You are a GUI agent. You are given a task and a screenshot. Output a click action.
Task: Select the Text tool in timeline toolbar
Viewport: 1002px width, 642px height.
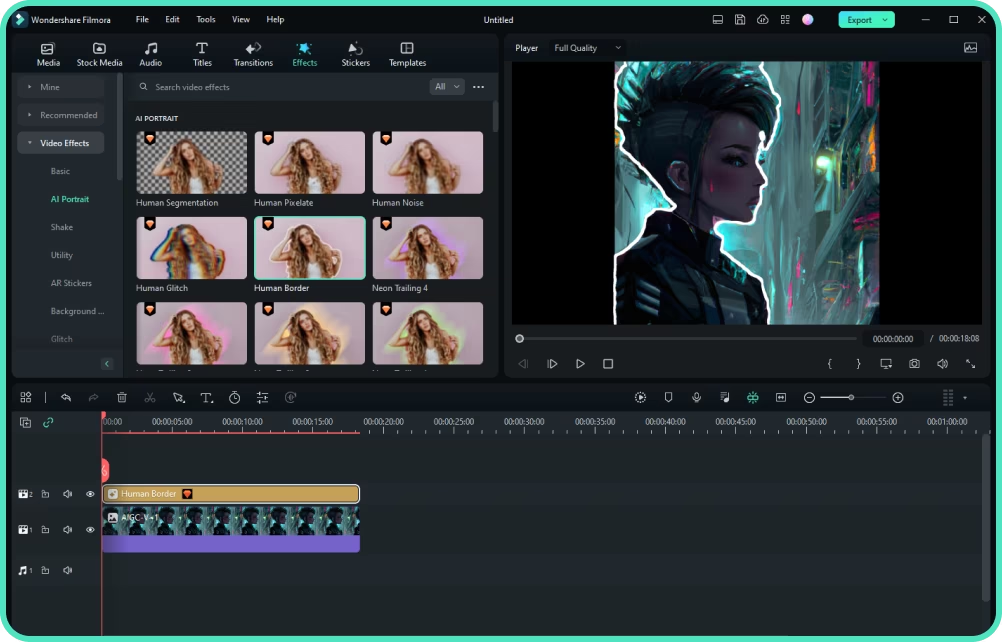click(206, 397)
